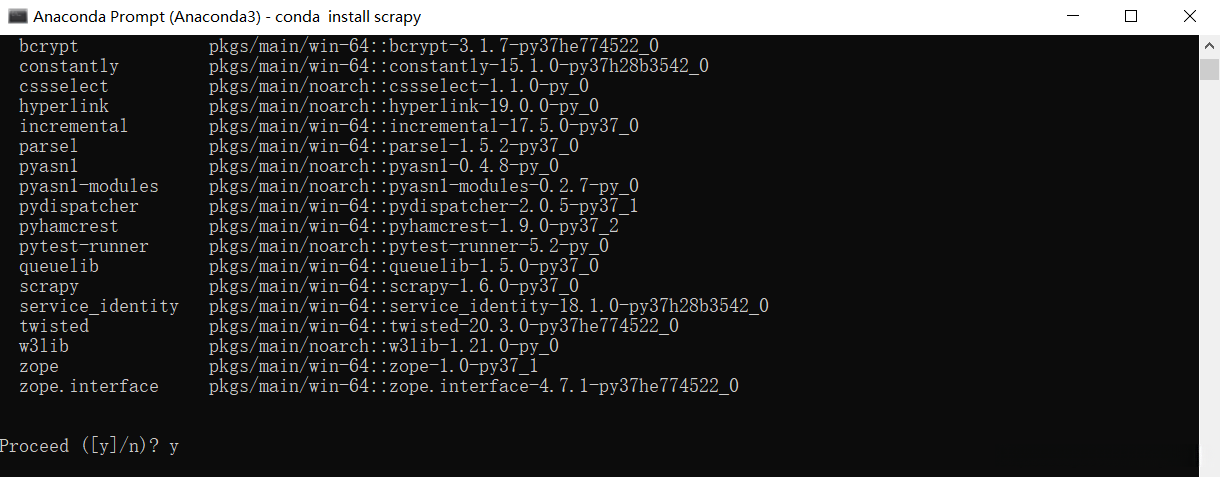
Task: Click the 'bcrypt' package name
Action: tap(49, 46)
